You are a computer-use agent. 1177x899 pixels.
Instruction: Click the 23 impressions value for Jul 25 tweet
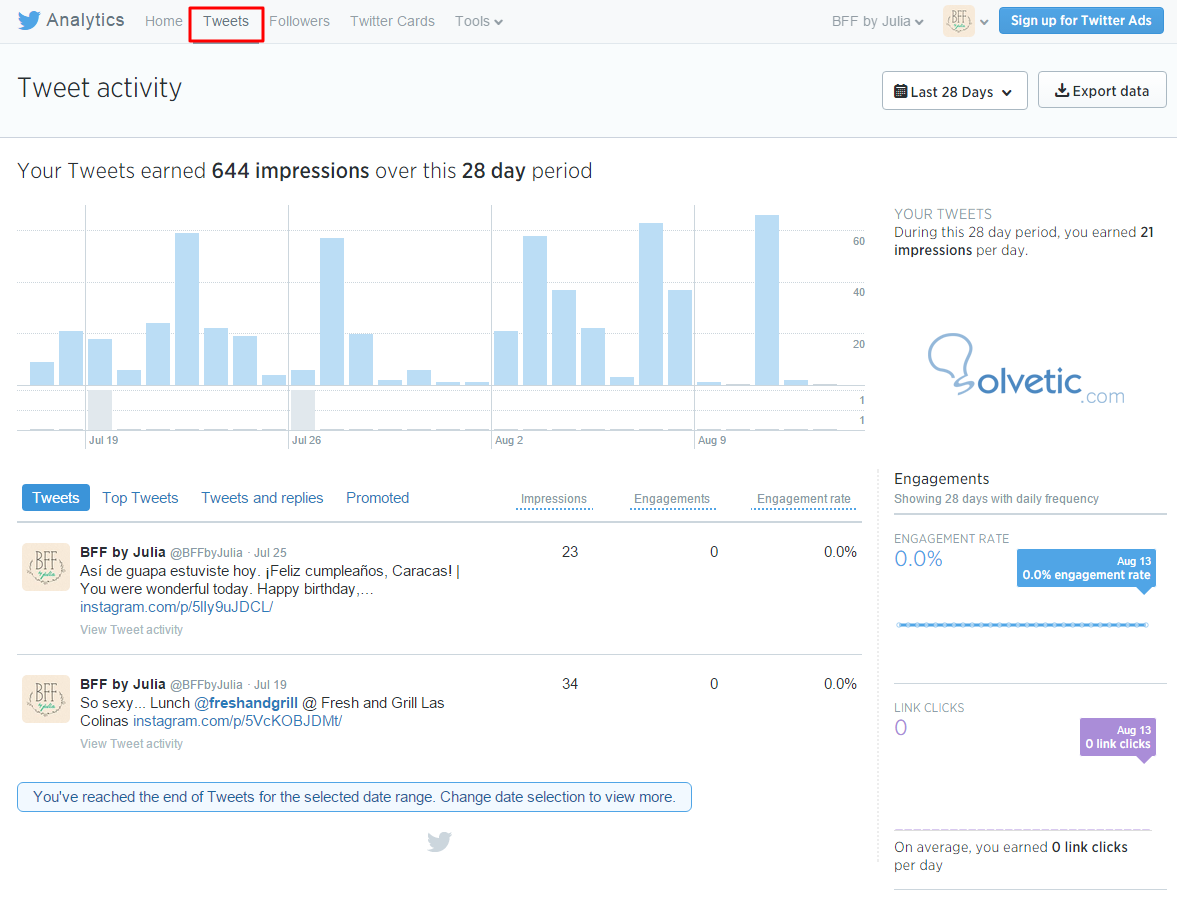pos(570,552)
